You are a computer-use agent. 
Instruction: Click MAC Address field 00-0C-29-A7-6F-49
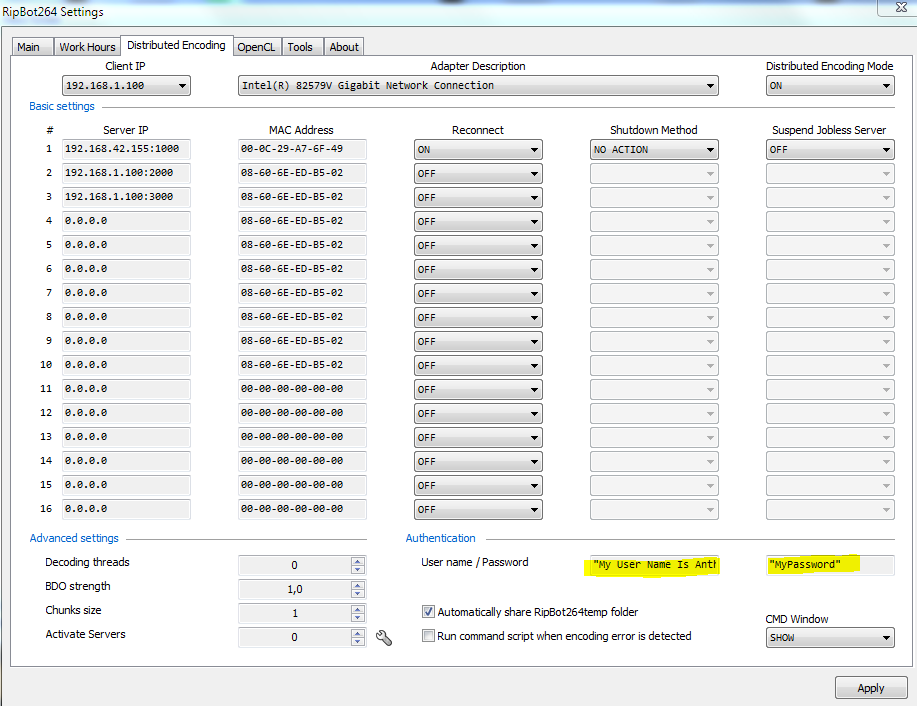pyautogui.click(x=302, y=149)
